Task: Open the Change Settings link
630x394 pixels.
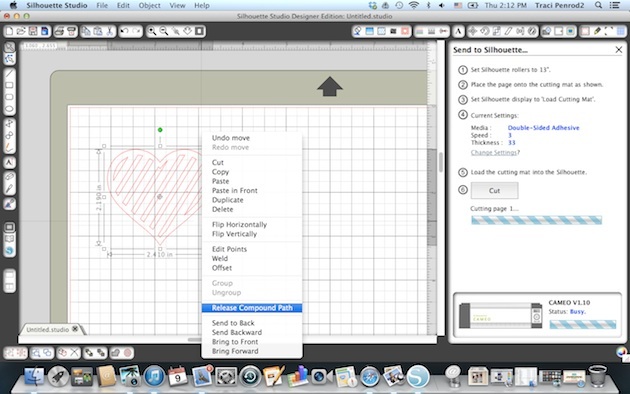Action: (x=494, y=153)
